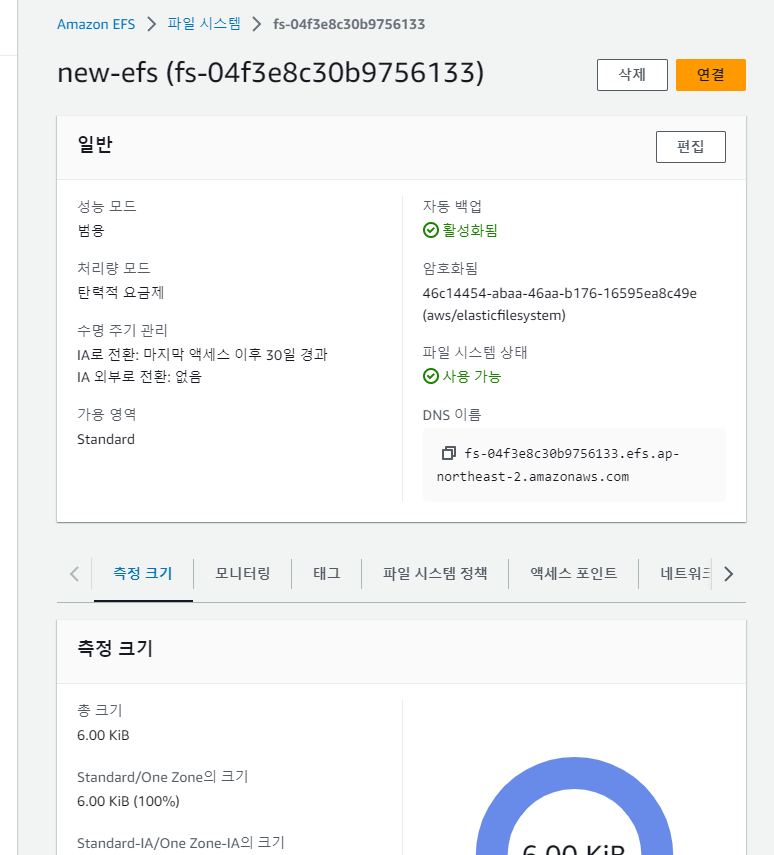The image size is (774, 855).
Task: Click the fs-04f3e8c30b9756133 breadcrumb text
Action: click(x=349, y=25)
